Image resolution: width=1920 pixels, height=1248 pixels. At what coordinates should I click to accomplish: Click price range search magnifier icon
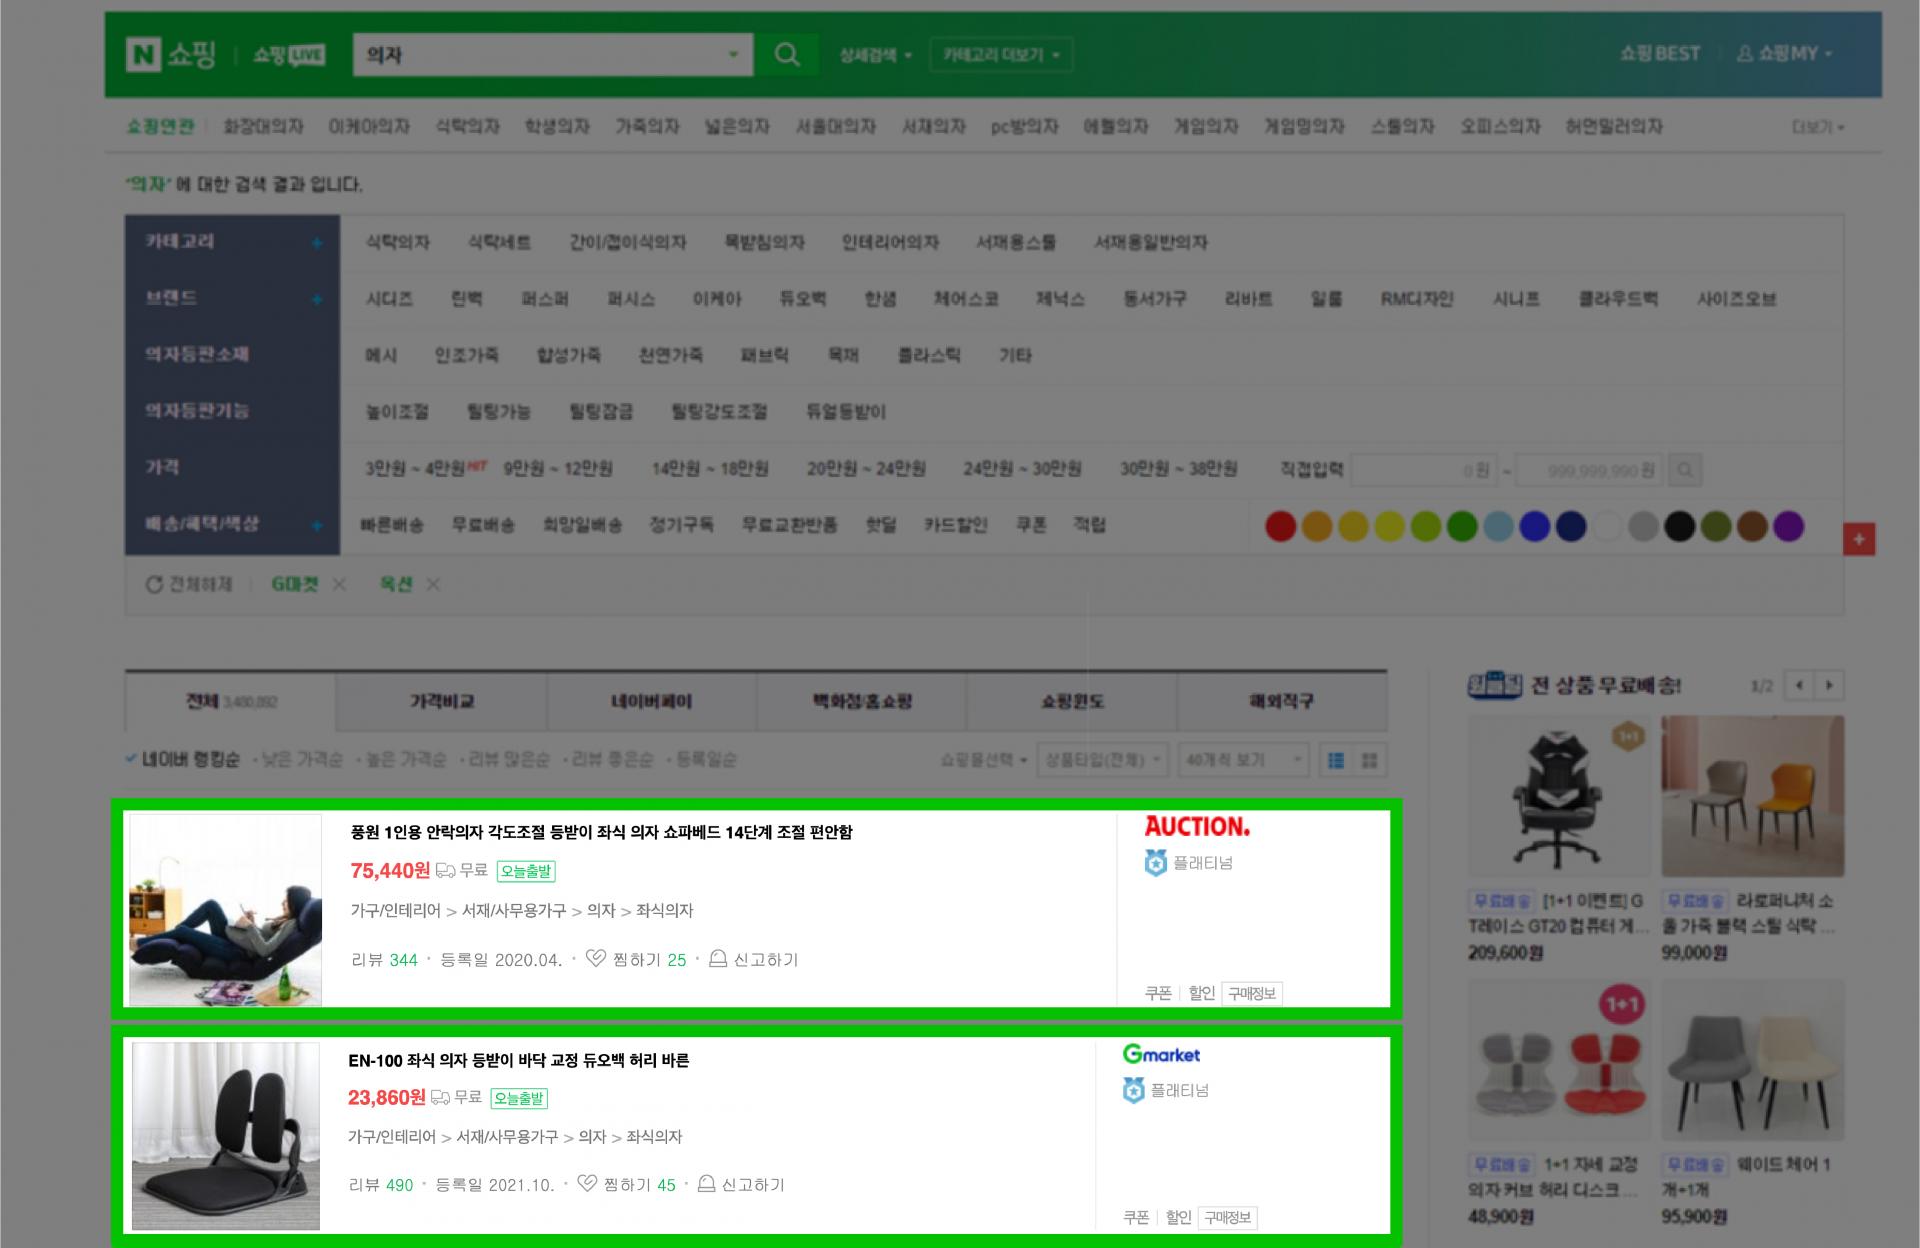1685,470
